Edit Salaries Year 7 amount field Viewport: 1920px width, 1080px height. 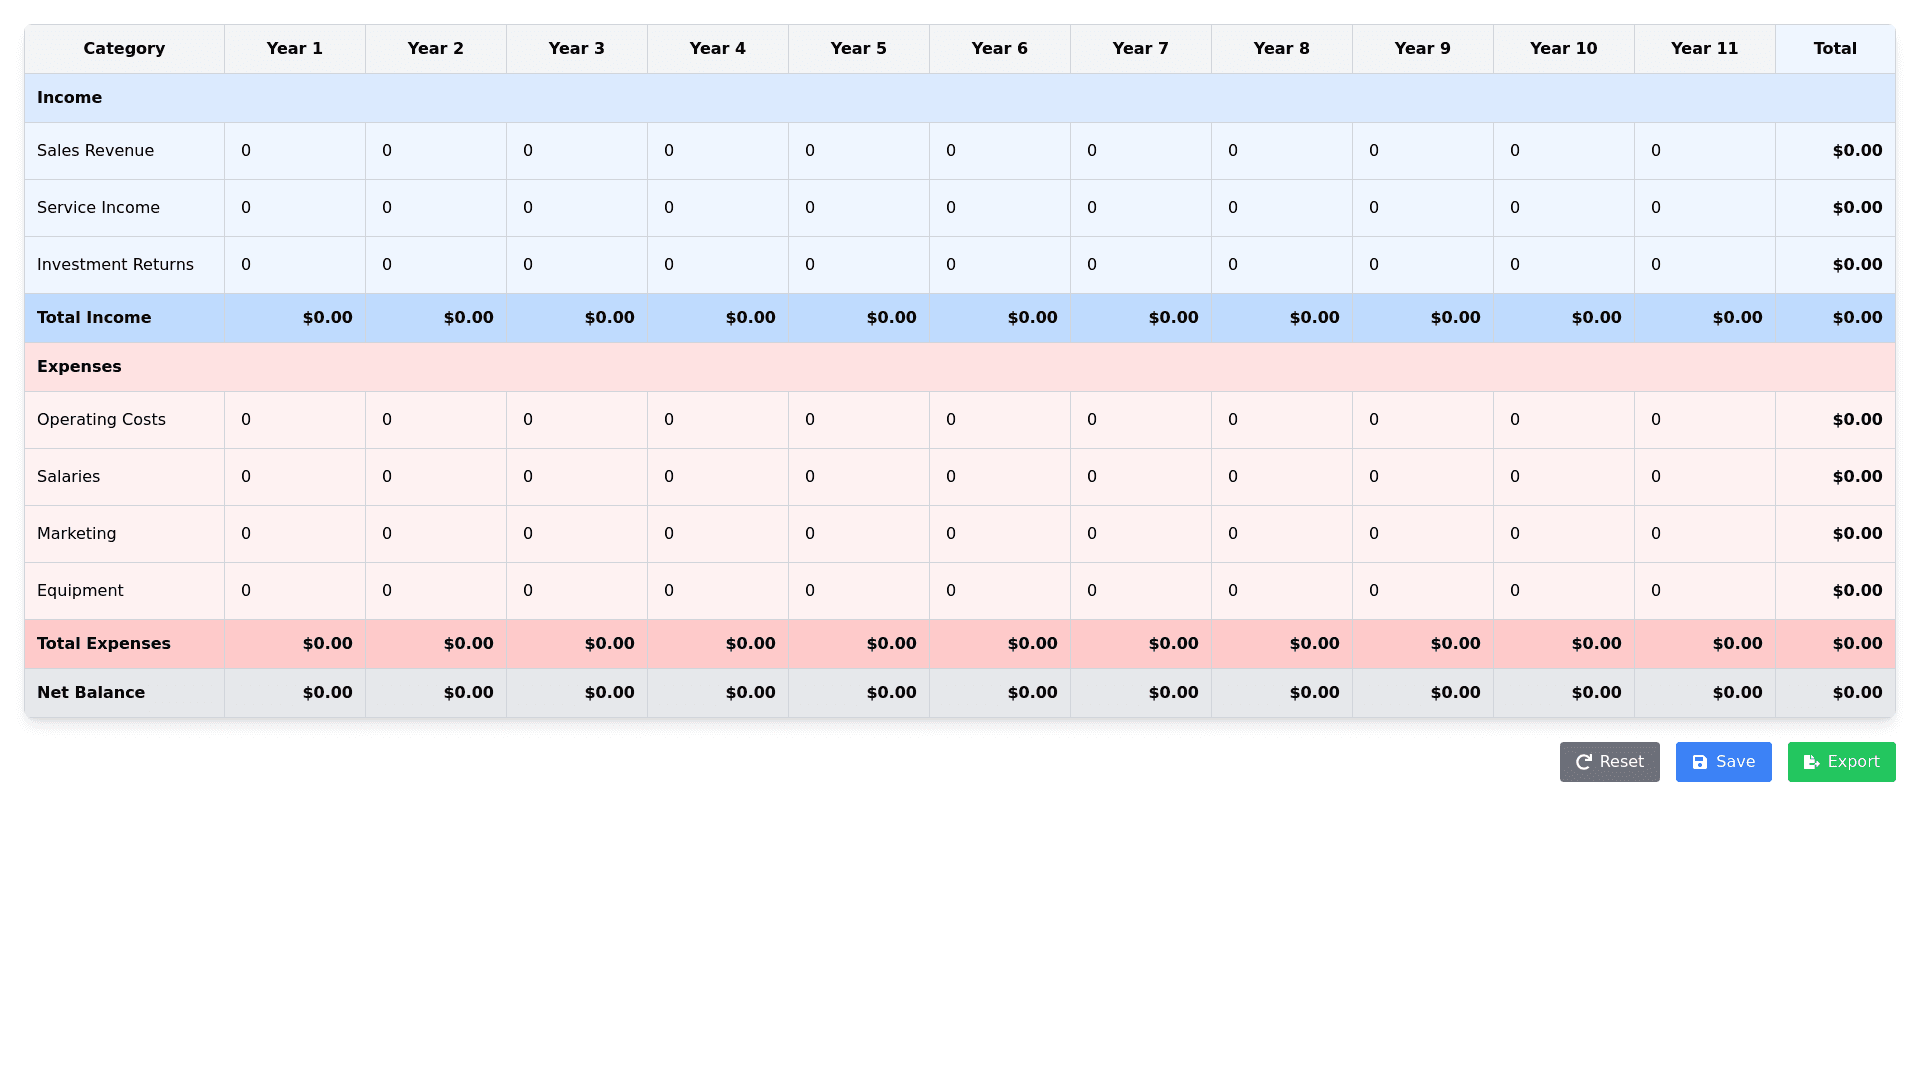tap(1141, 477)
